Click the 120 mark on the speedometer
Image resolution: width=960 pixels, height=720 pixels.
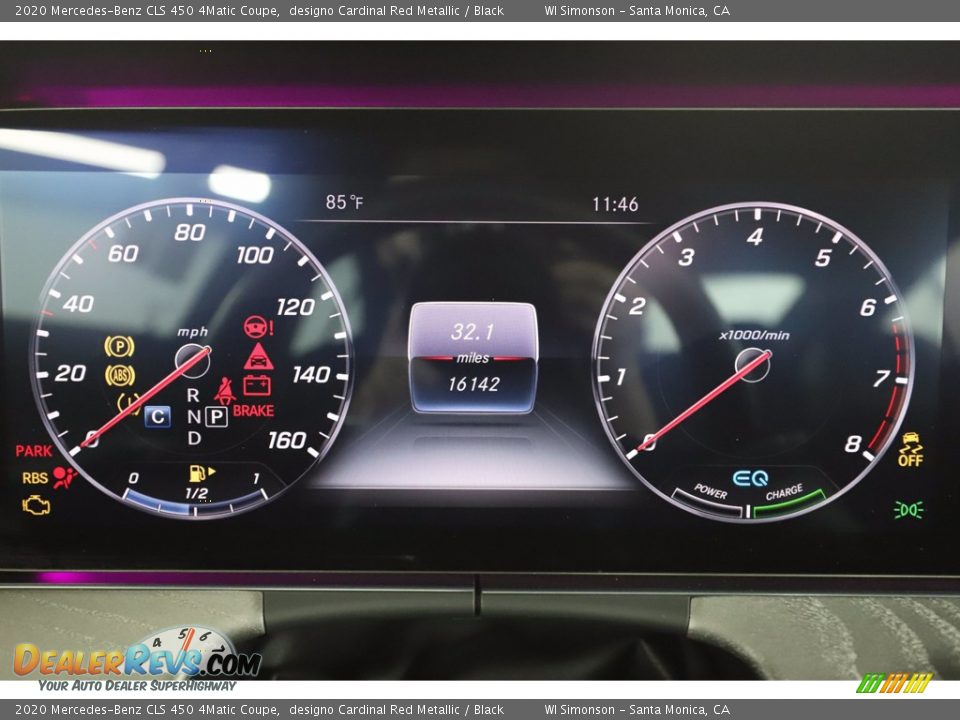[x=296, y=307]
